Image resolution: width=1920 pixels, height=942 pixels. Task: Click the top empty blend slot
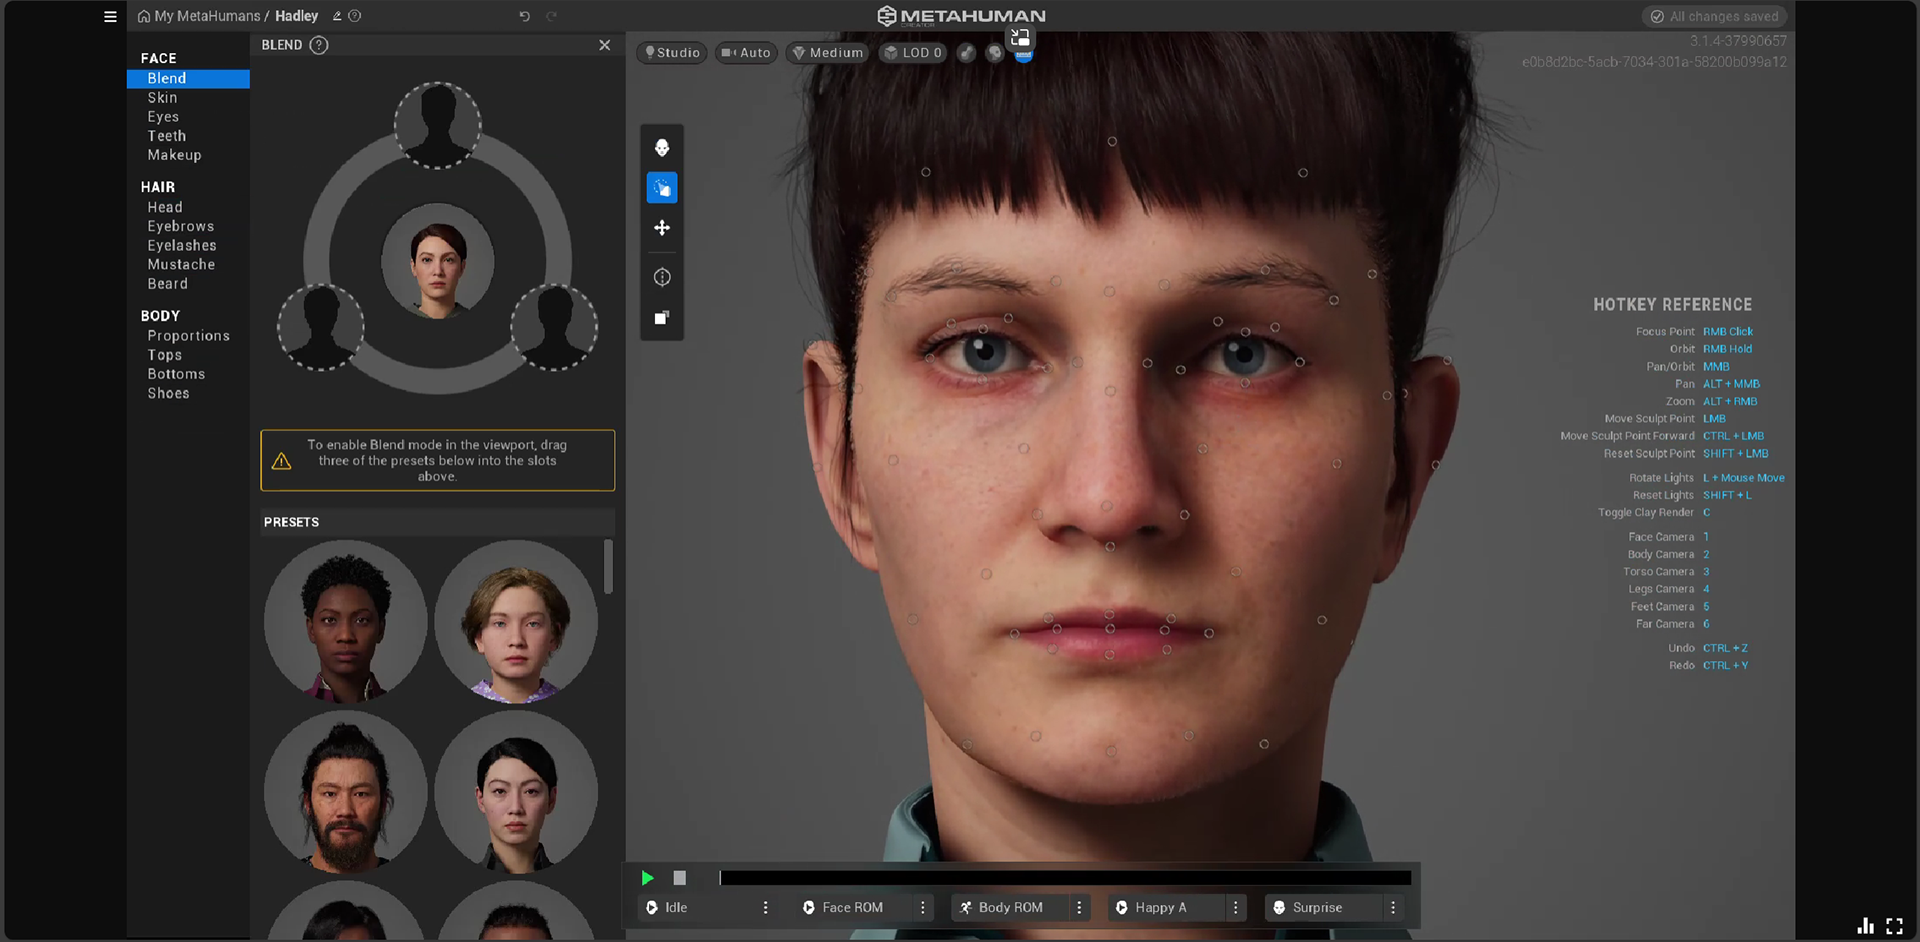click(437, 126)
